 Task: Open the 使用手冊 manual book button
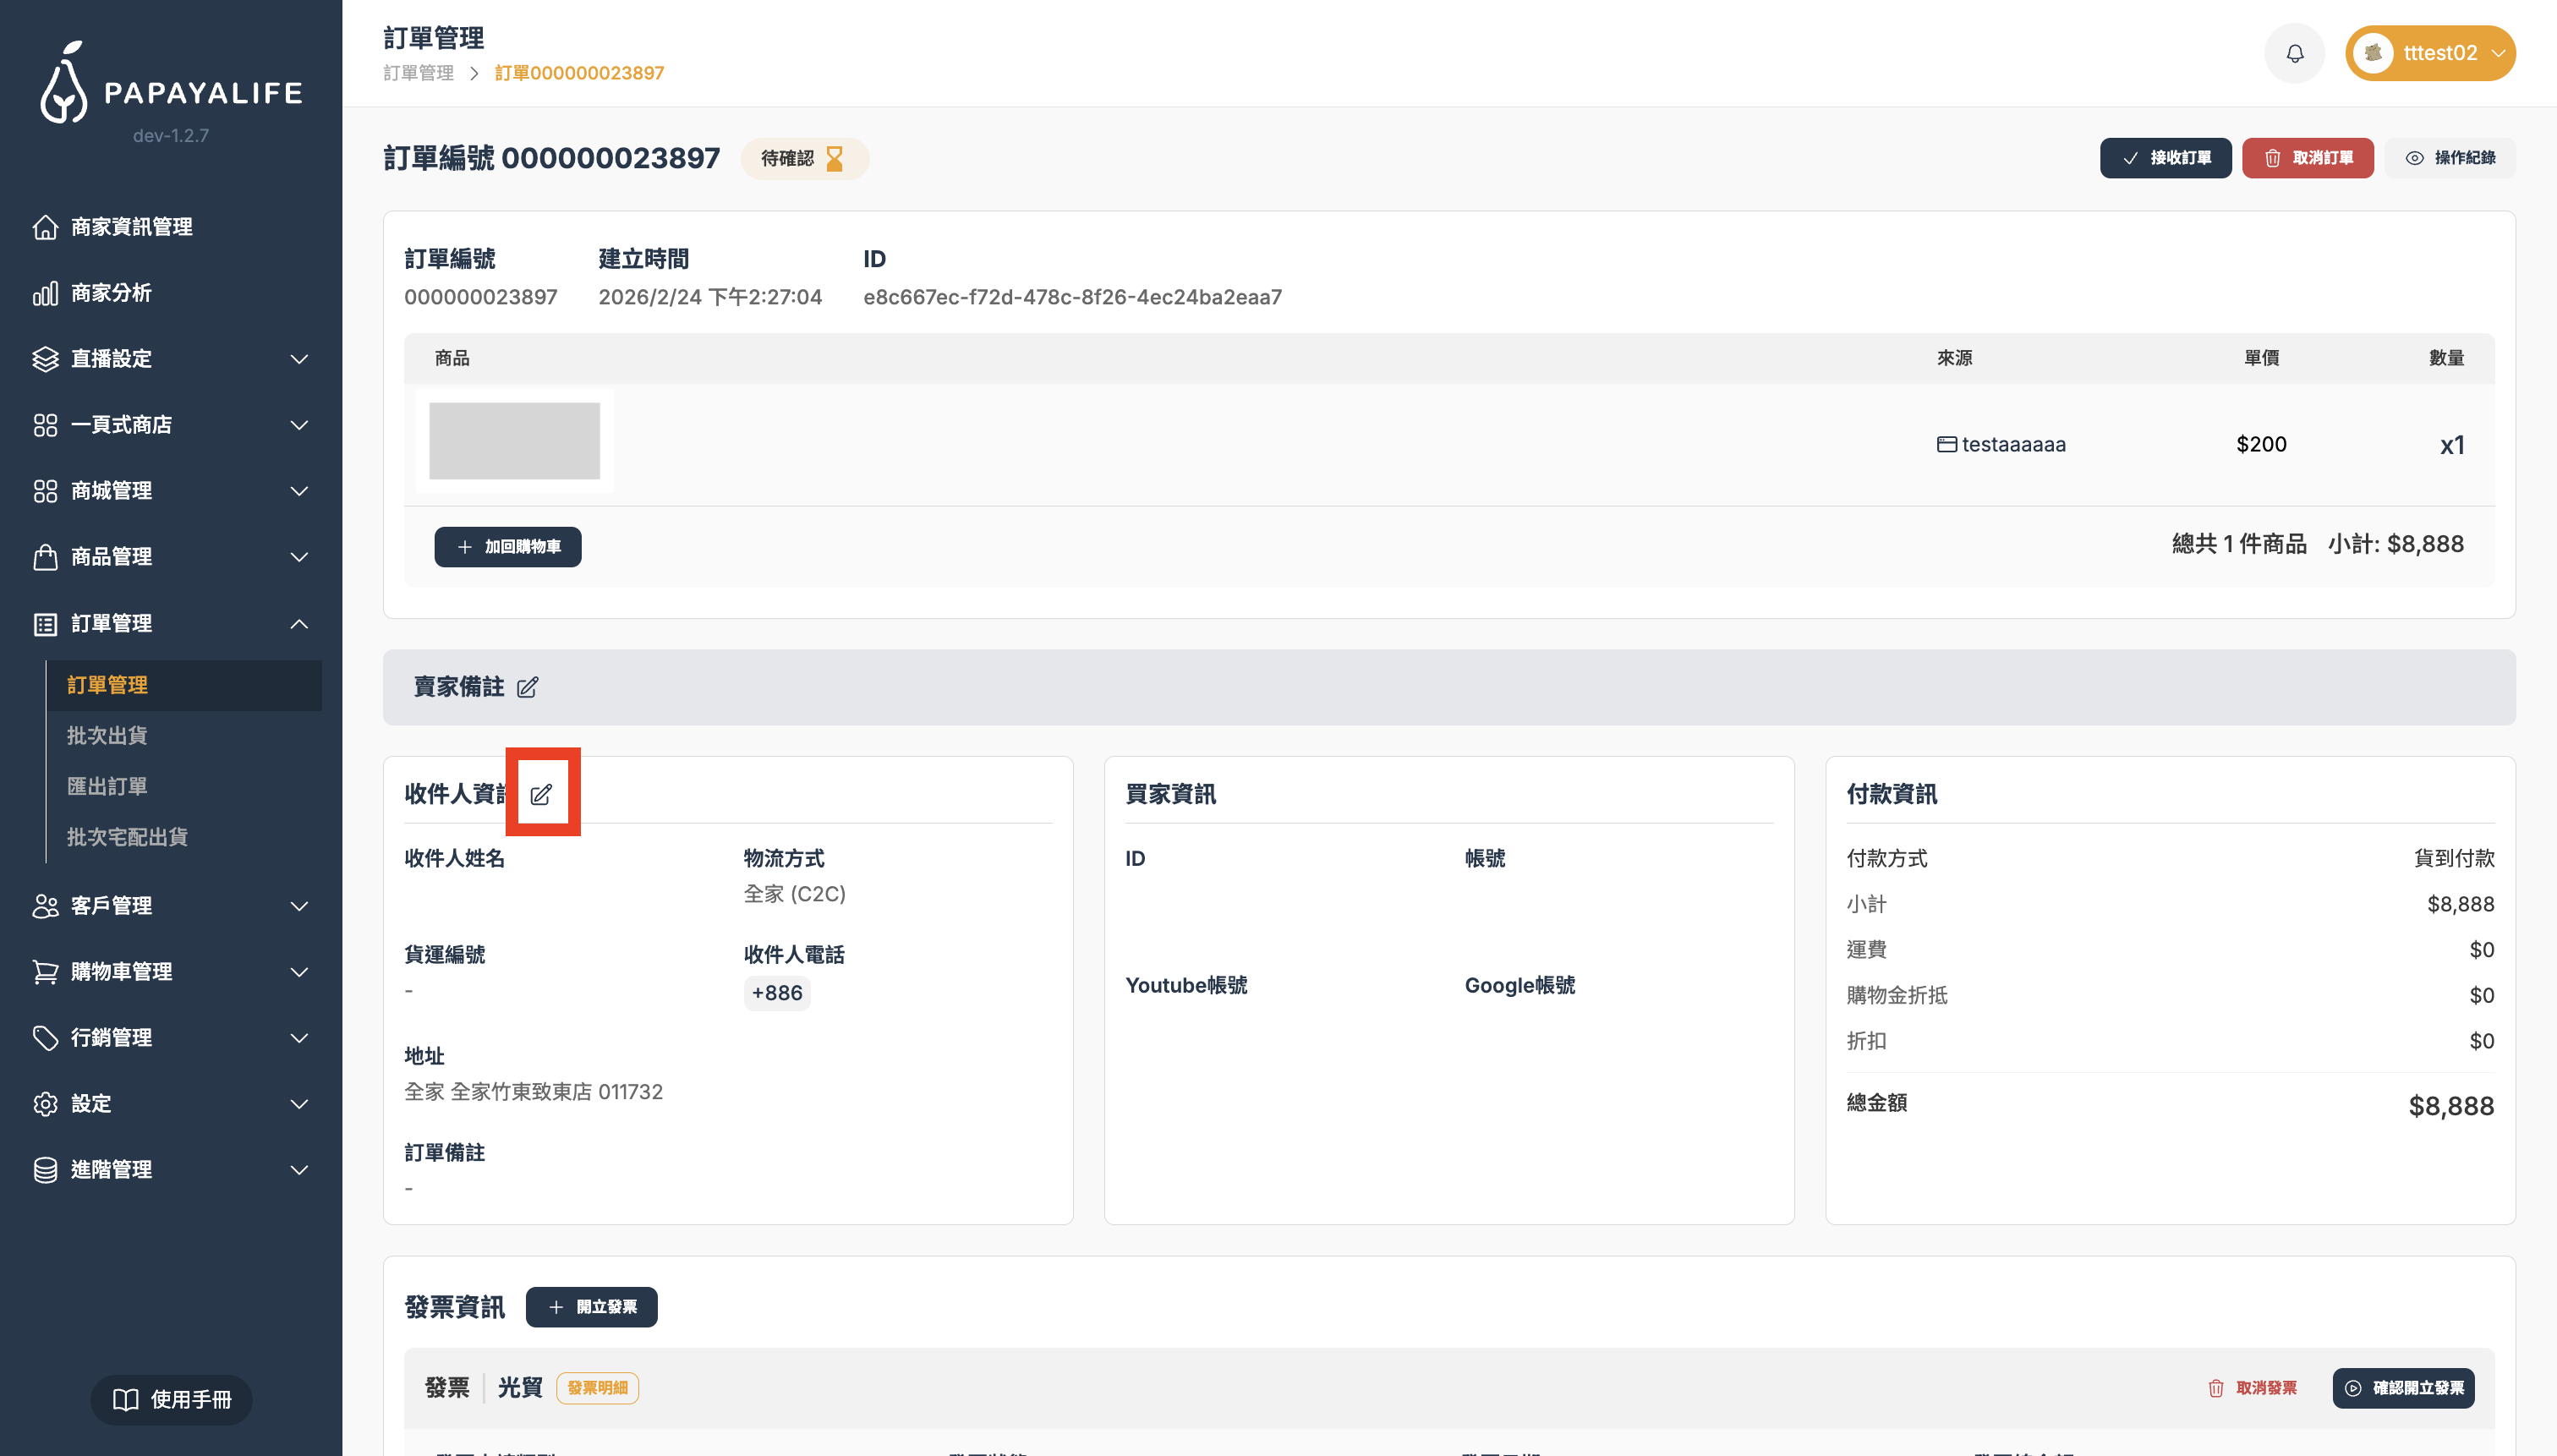(171, 1399)
